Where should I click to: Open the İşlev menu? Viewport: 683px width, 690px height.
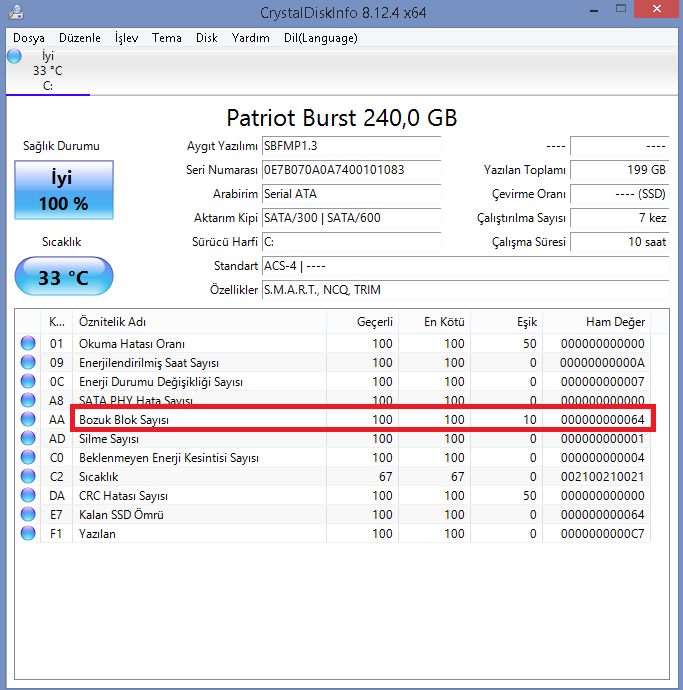point(126,38)
